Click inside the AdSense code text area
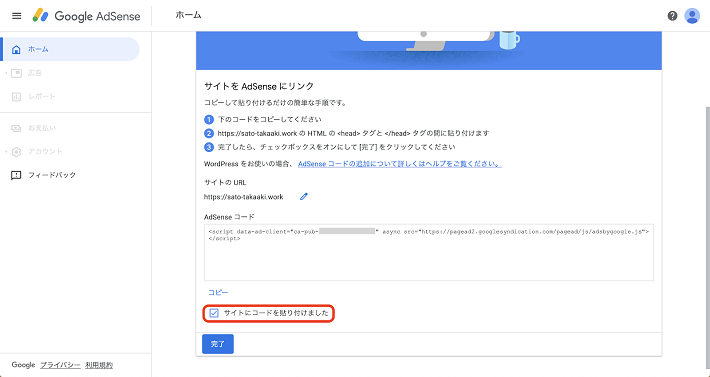710x377 pixels. (x=429, y=252)
